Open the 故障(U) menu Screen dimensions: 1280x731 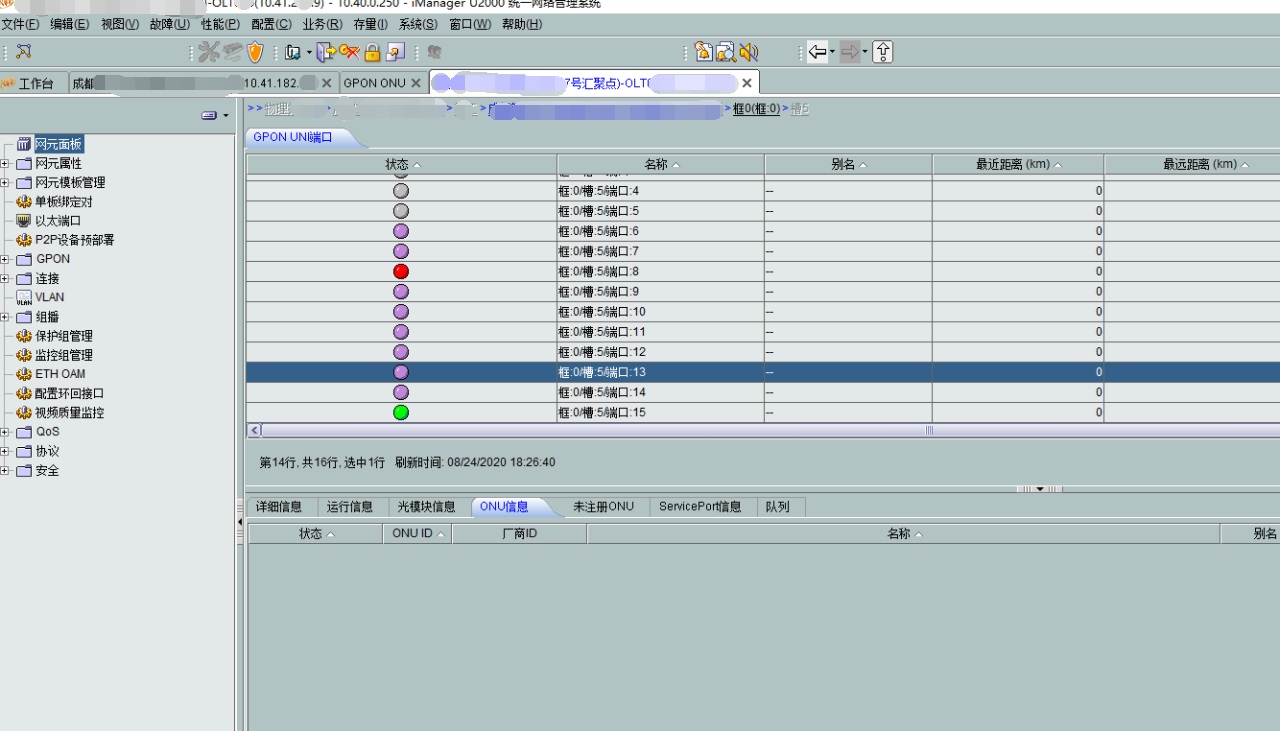pyautogui.click(x=170, y=24)
